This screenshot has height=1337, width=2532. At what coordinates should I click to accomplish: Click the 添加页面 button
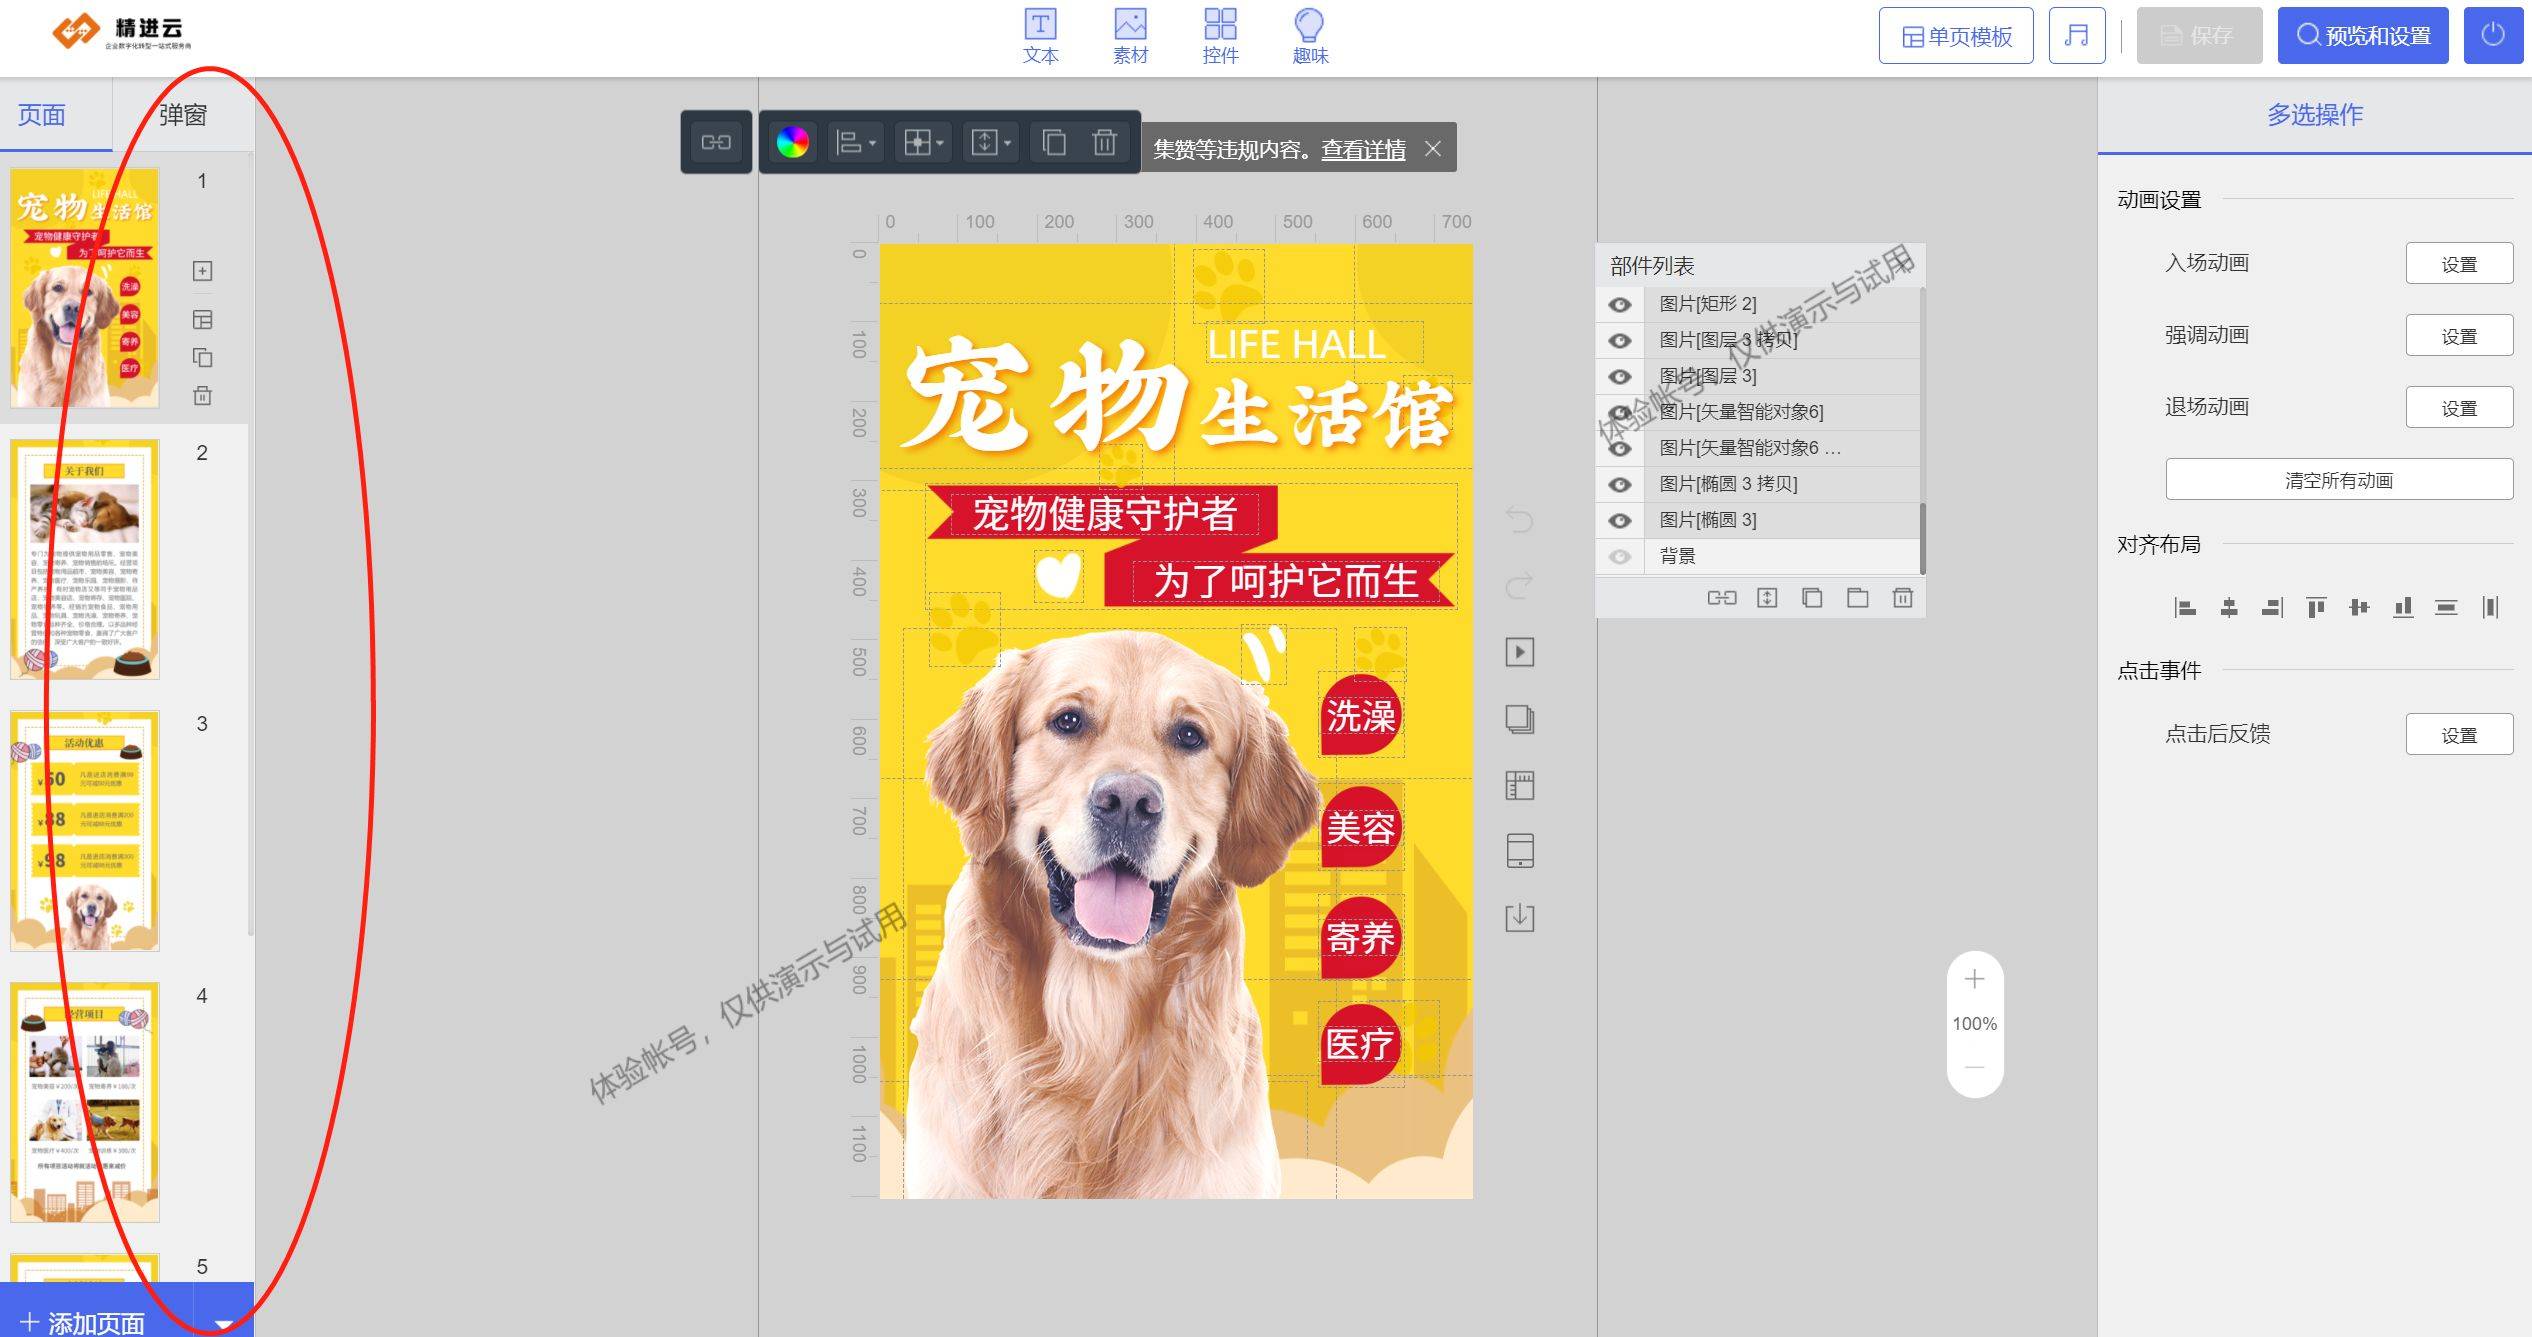pos(96,1312)
